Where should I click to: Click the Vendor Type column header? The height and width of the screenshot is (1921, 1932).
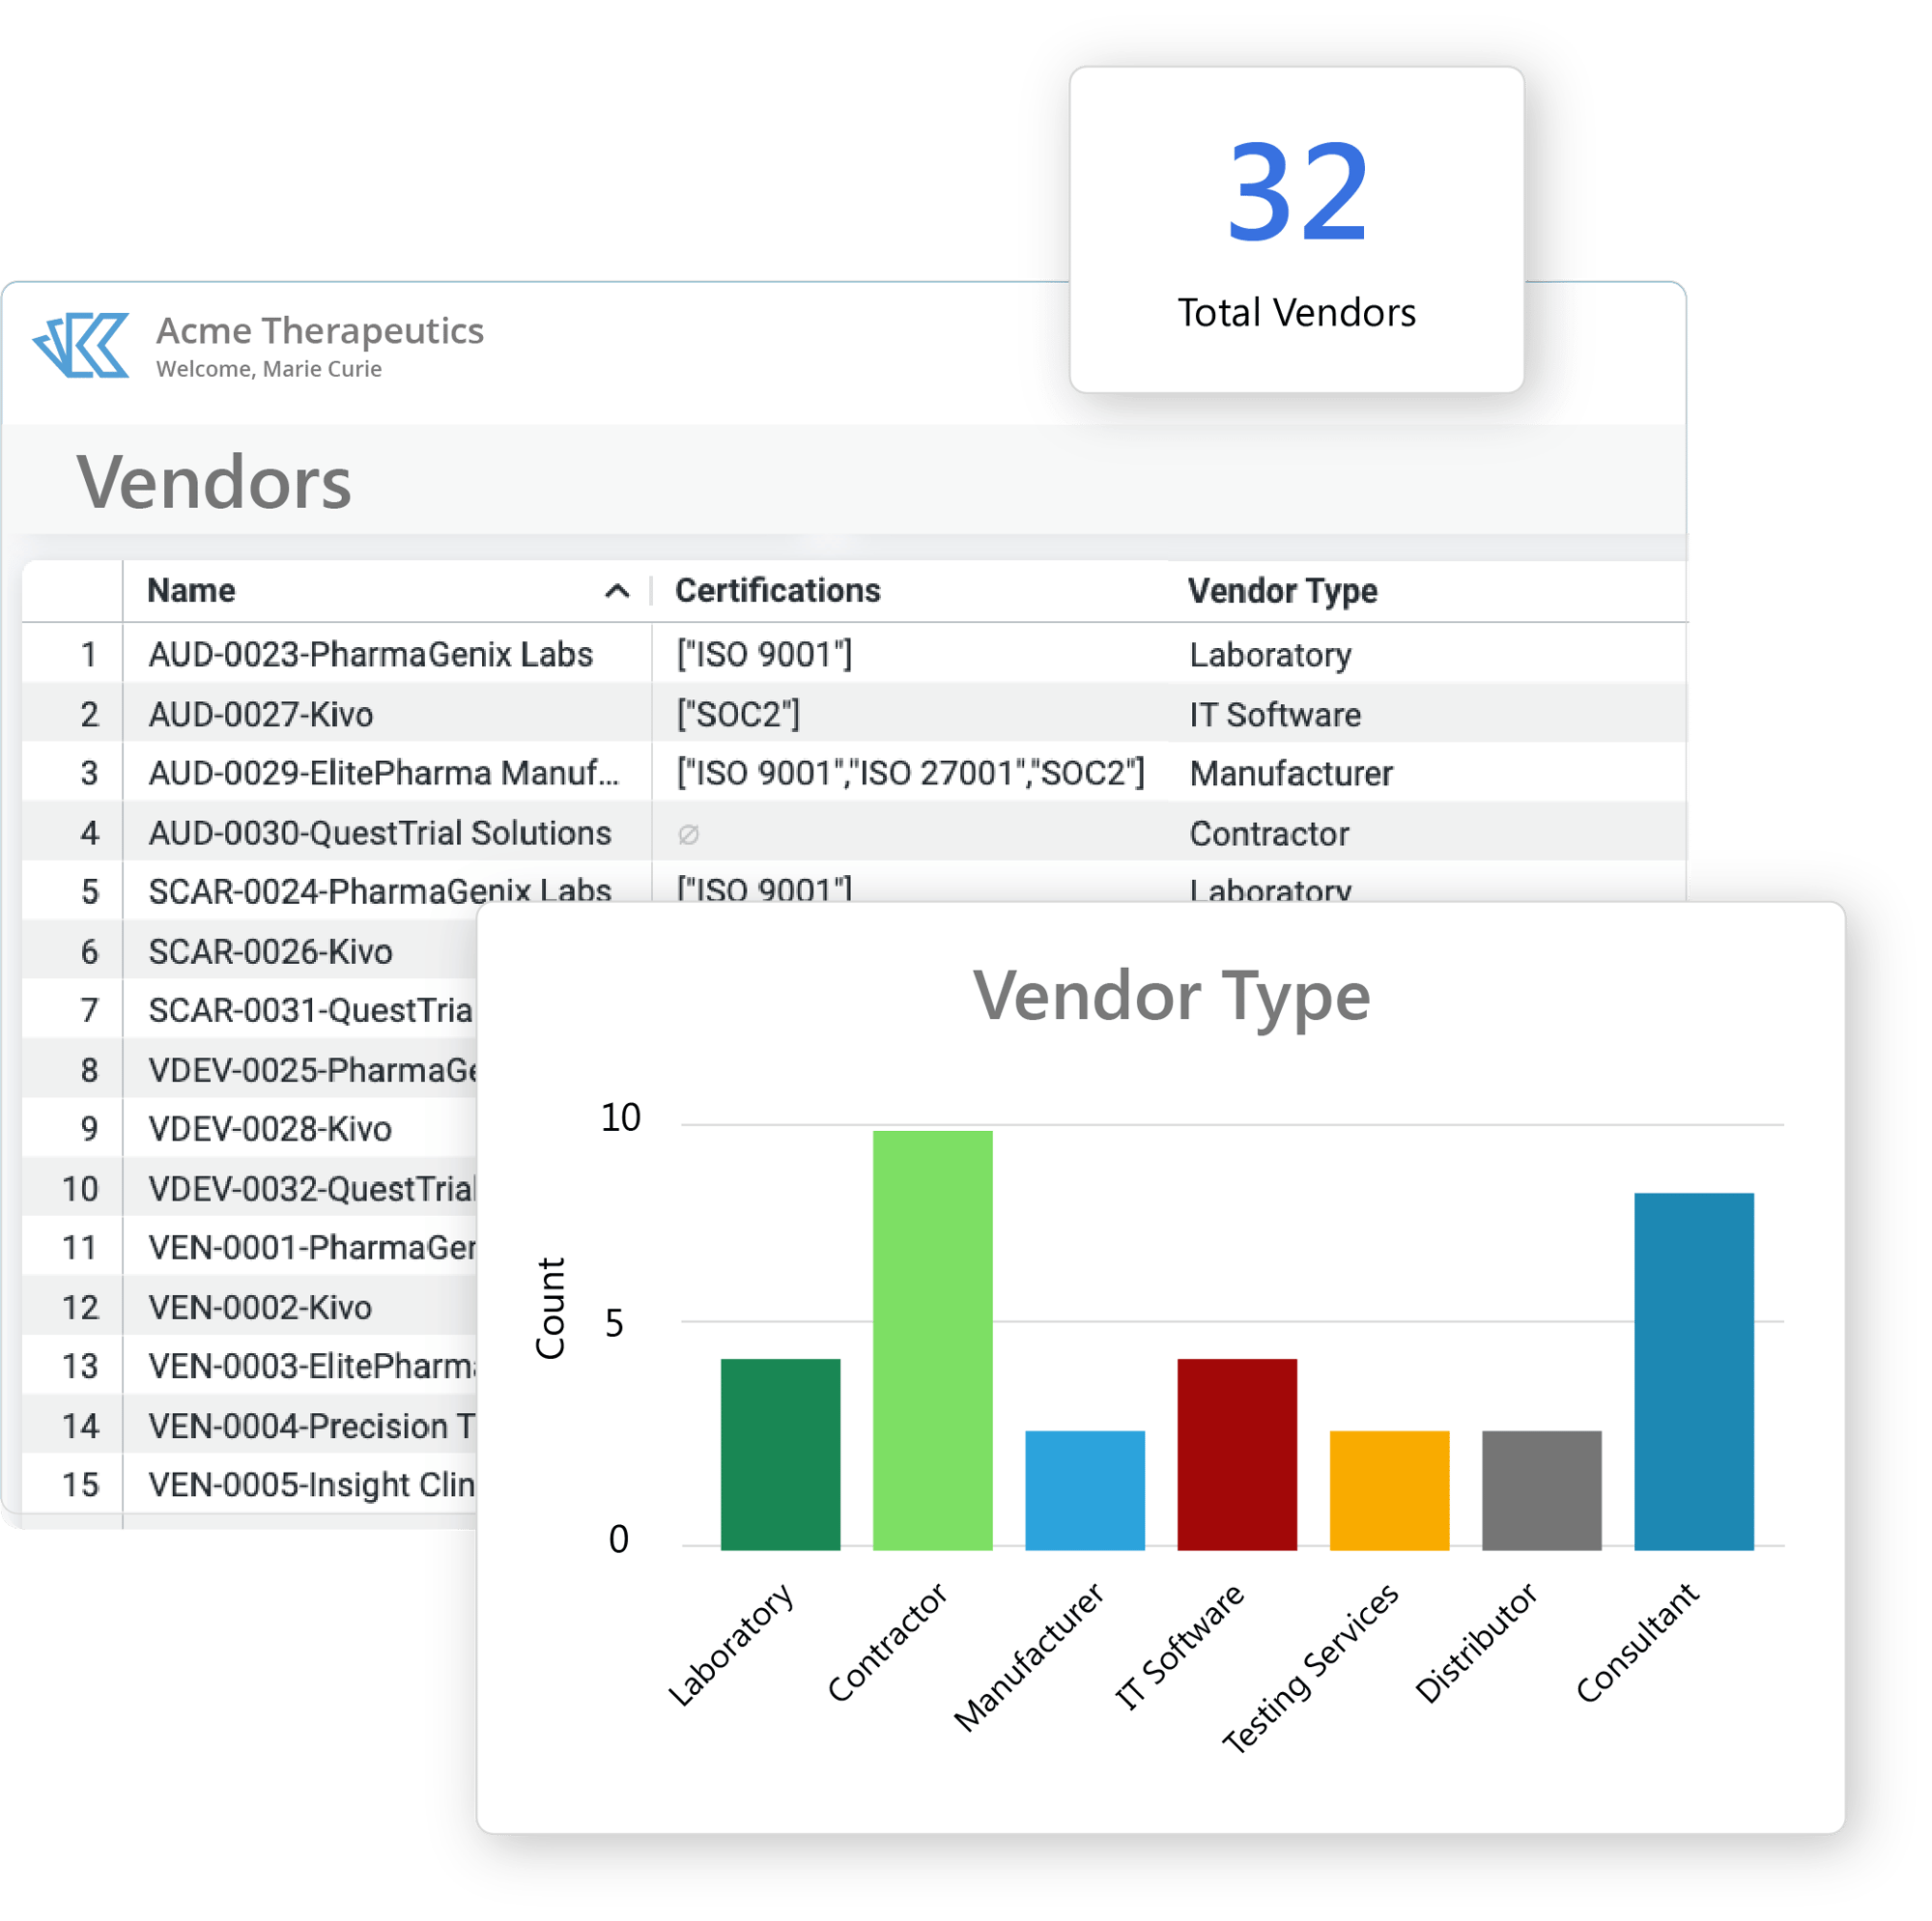1282,591
